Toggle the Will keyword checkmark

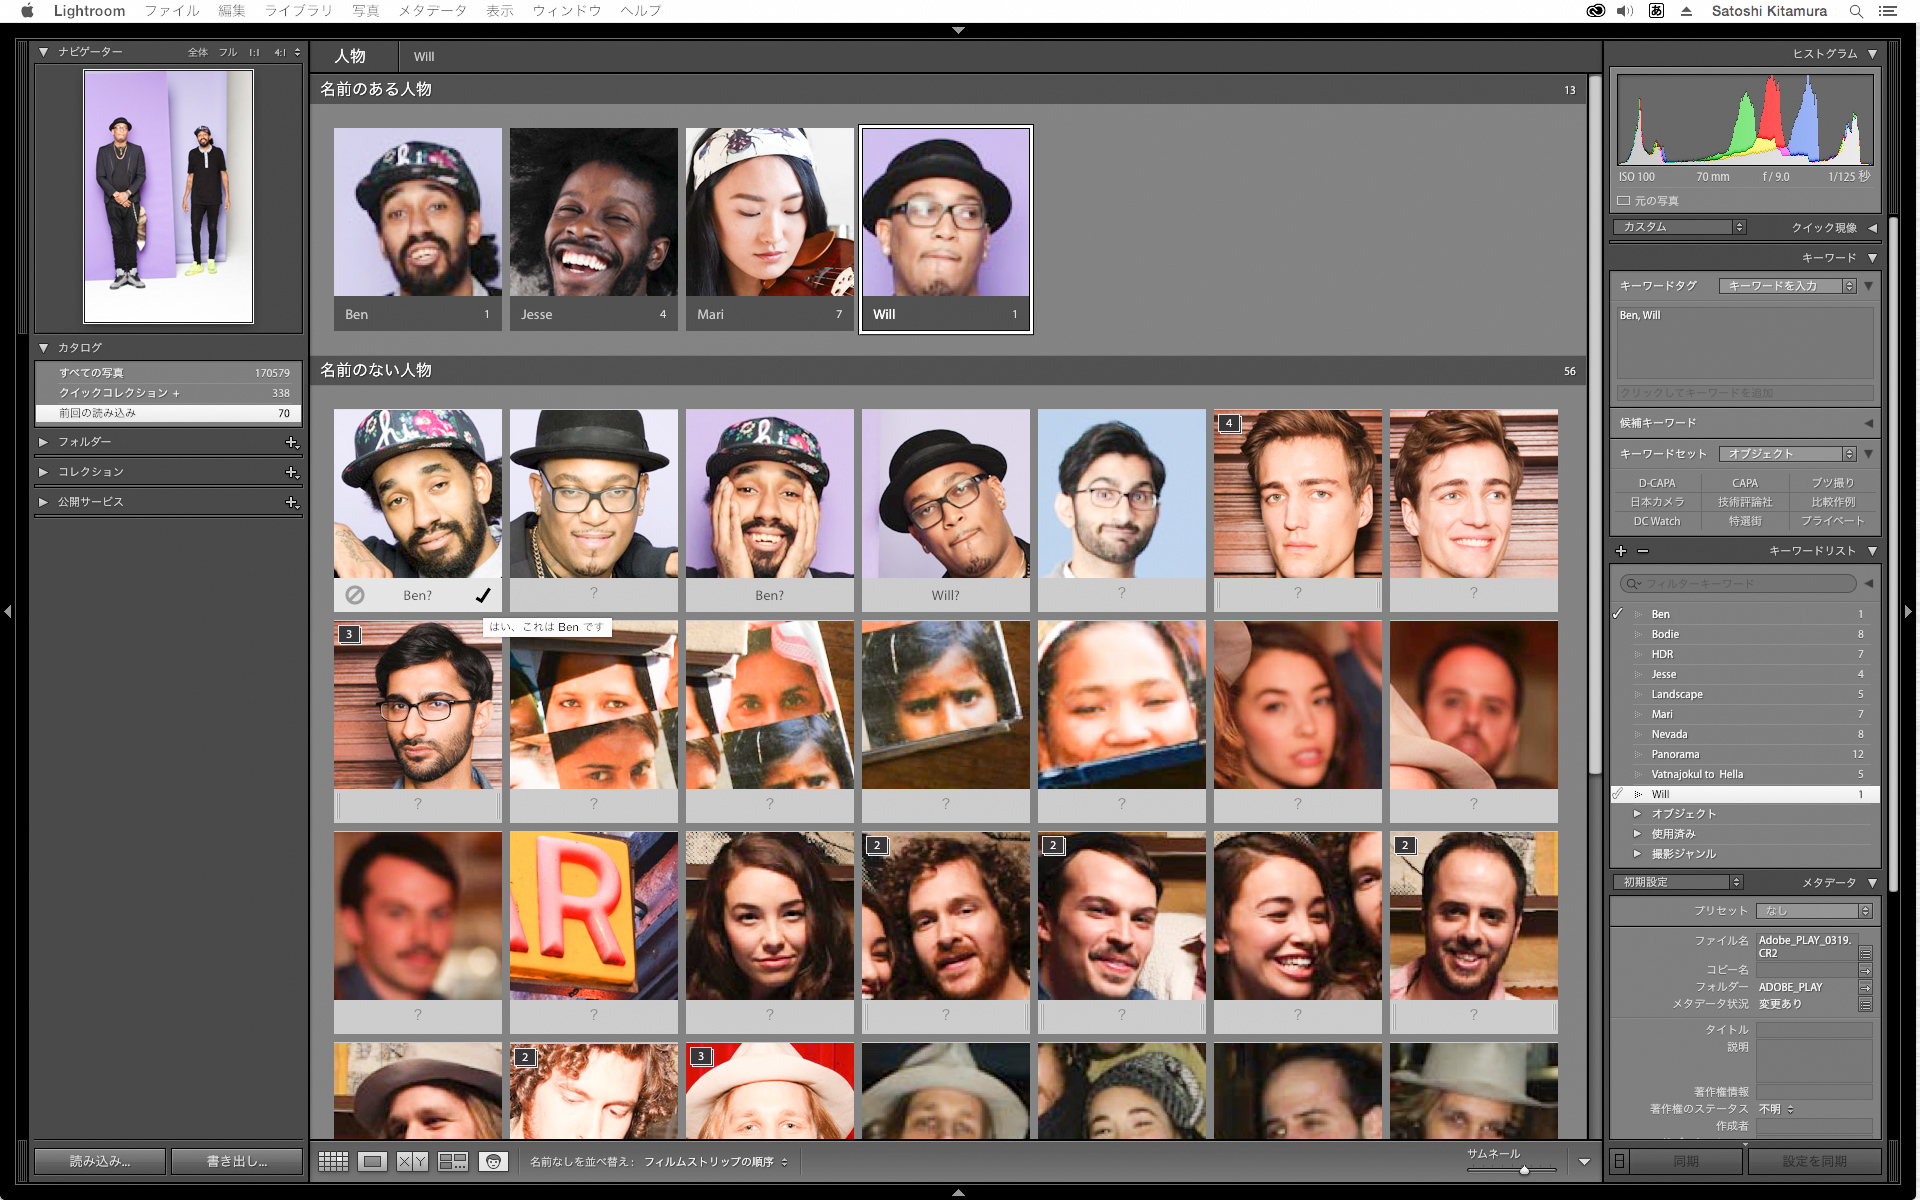coord(1618,794)
